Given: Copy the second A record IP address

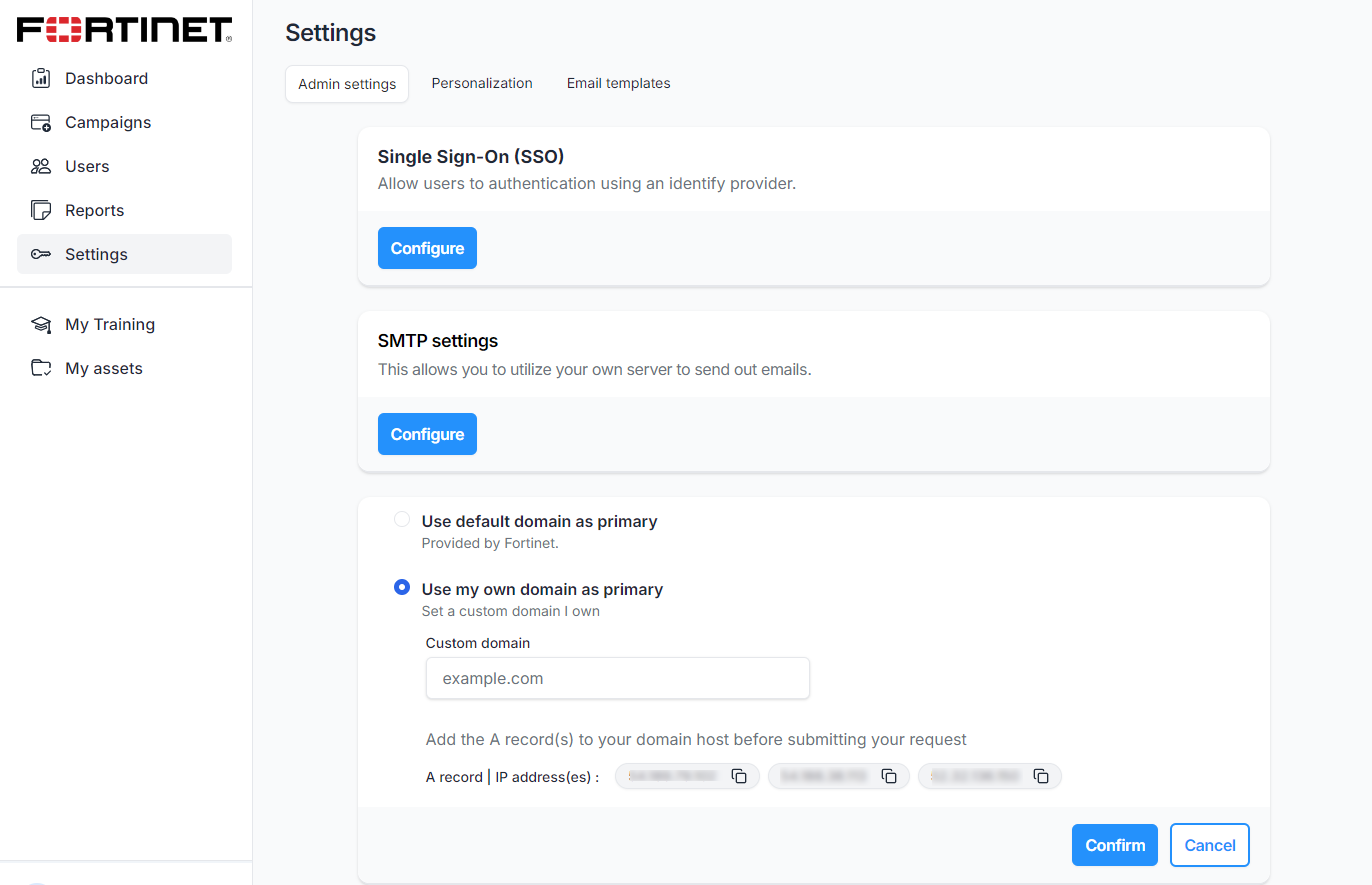Looking at the screenshot, I should [x=889, y=776].
